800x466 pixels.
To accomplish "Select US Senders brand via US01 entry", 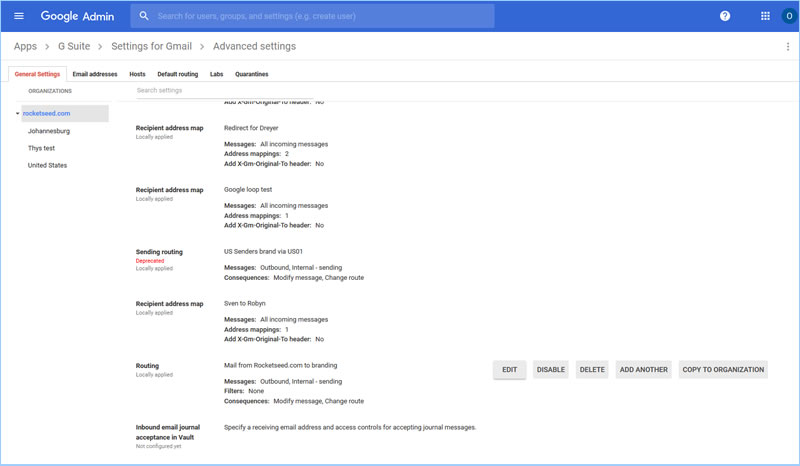I will tap(263, 252).
